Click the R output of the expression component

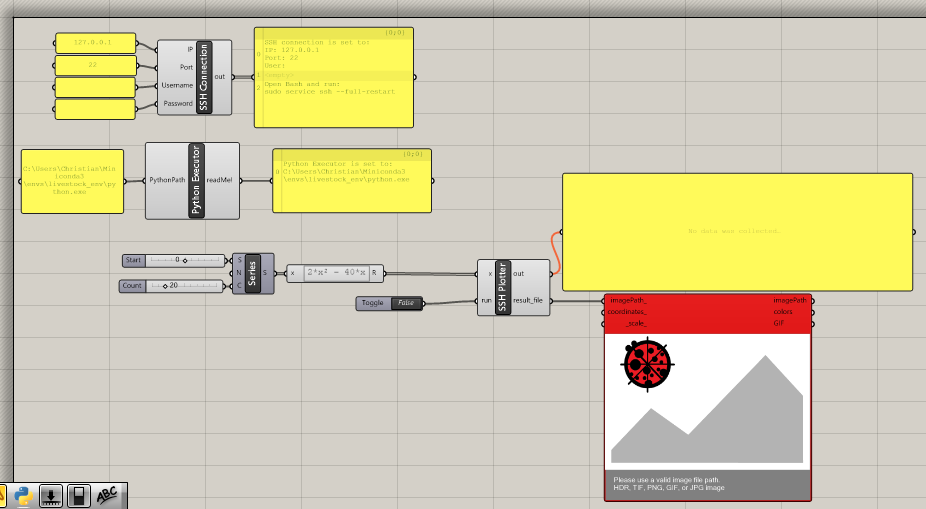pos(374,273)
